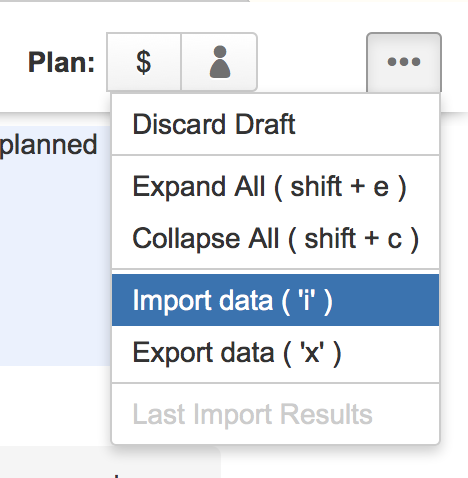Choose Collapse All ( shift + c )

pos(275,238)
